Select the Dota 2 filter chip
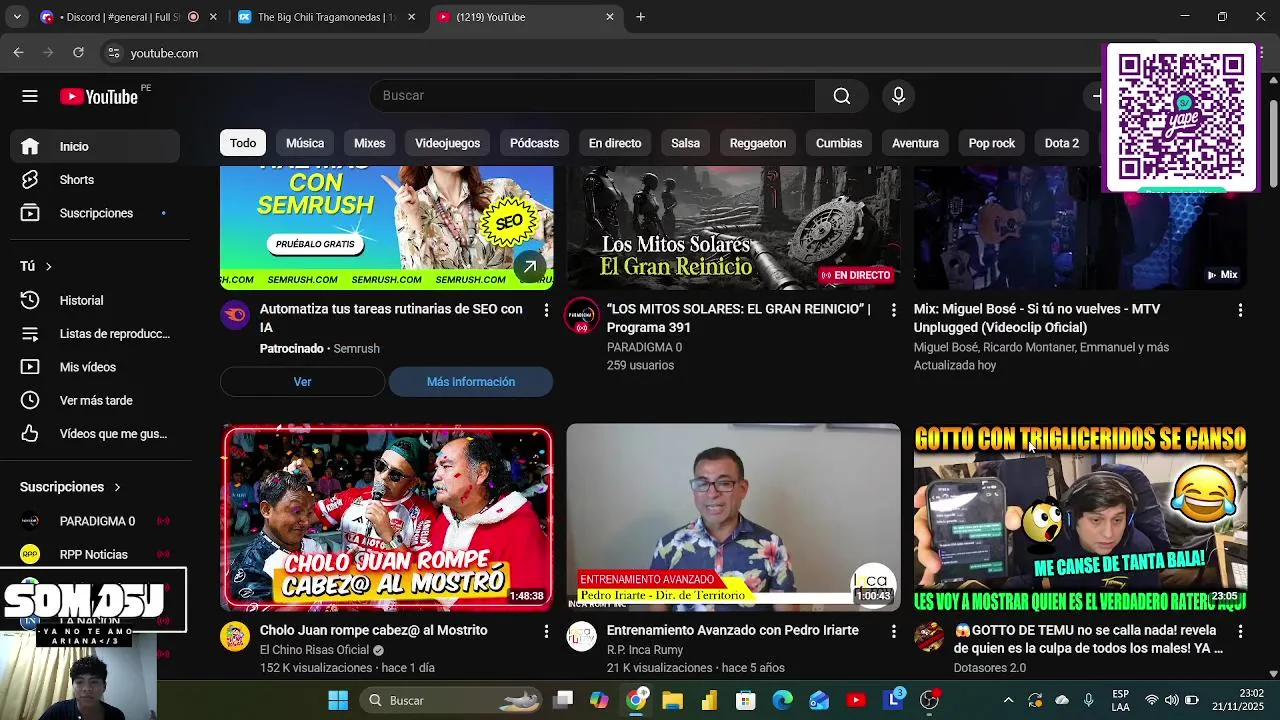Image resolution: width=1280 pixels, height=720 pixels. tap(1062, 143)
